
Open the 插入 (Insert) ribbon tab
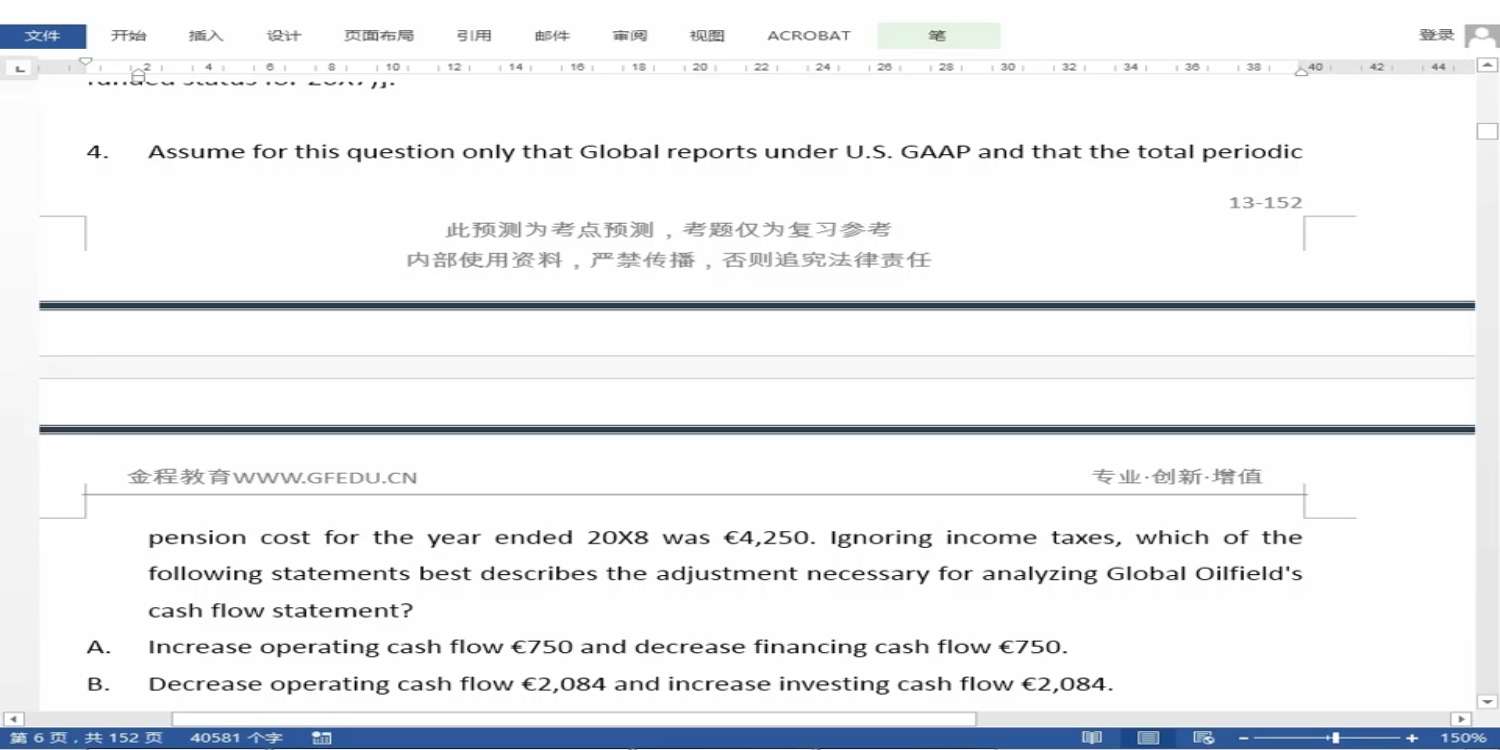point(206,36)
